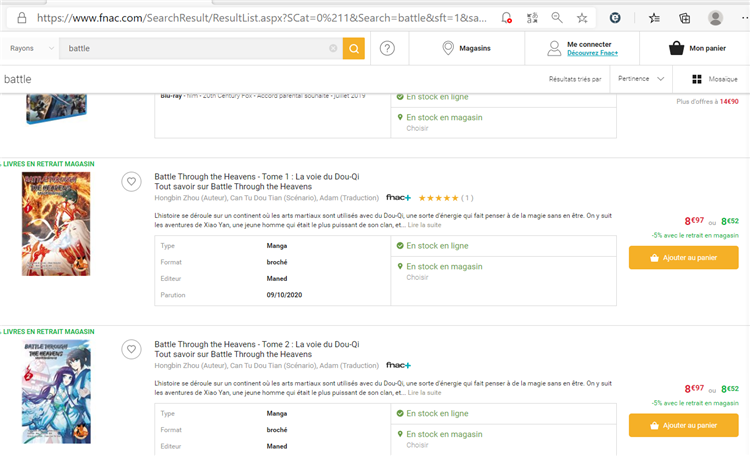The image size is (750, 456).
Task: Add Tome 1 to wishlist heart
Action: coord(131,181)
